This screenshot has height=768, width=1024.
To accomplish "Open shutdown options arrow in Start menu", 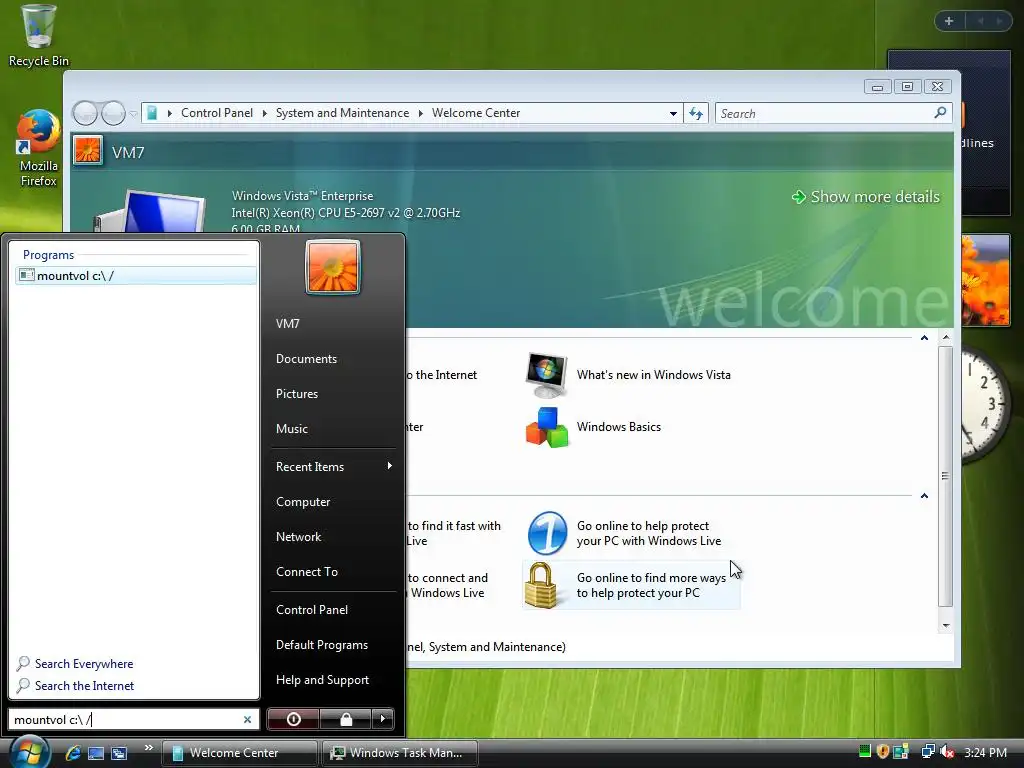I will point(383,719).
